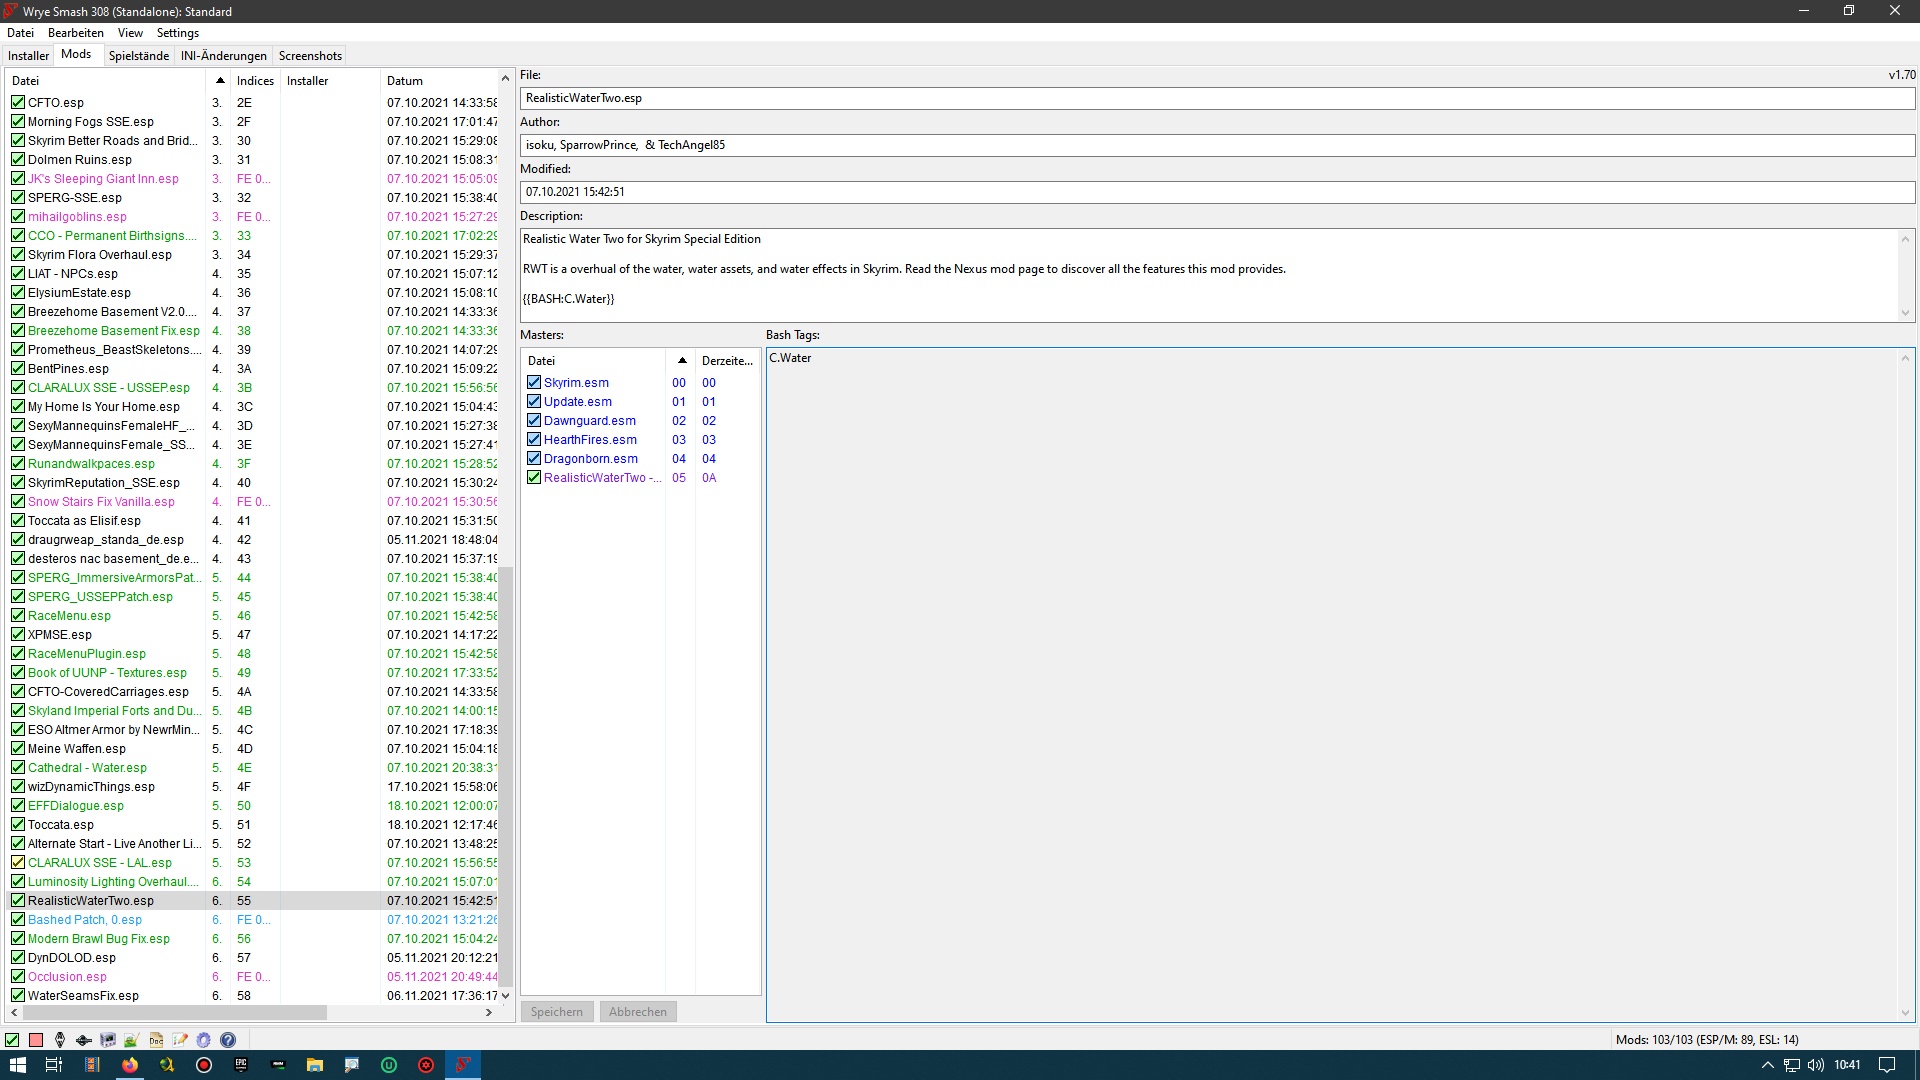Toggle the RealisticWaterTwo.esp checkbox

pos(18,900)
